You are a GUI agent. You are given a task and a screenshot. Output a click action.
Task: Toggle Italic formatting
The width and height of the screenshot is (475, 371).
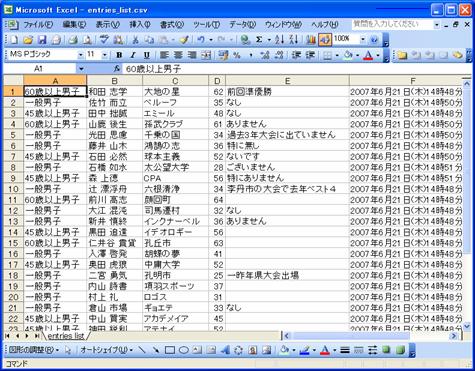(x=133, y=55)
